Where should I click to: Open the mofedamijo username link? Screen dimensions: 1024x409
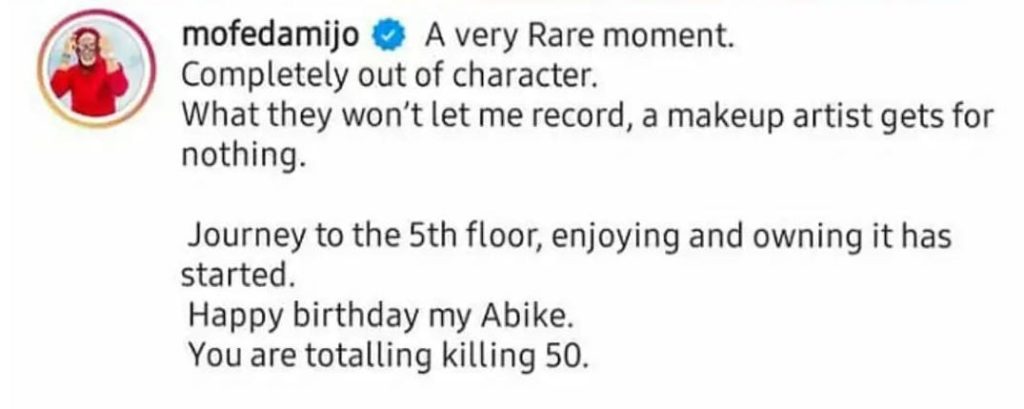coord(277,38)
